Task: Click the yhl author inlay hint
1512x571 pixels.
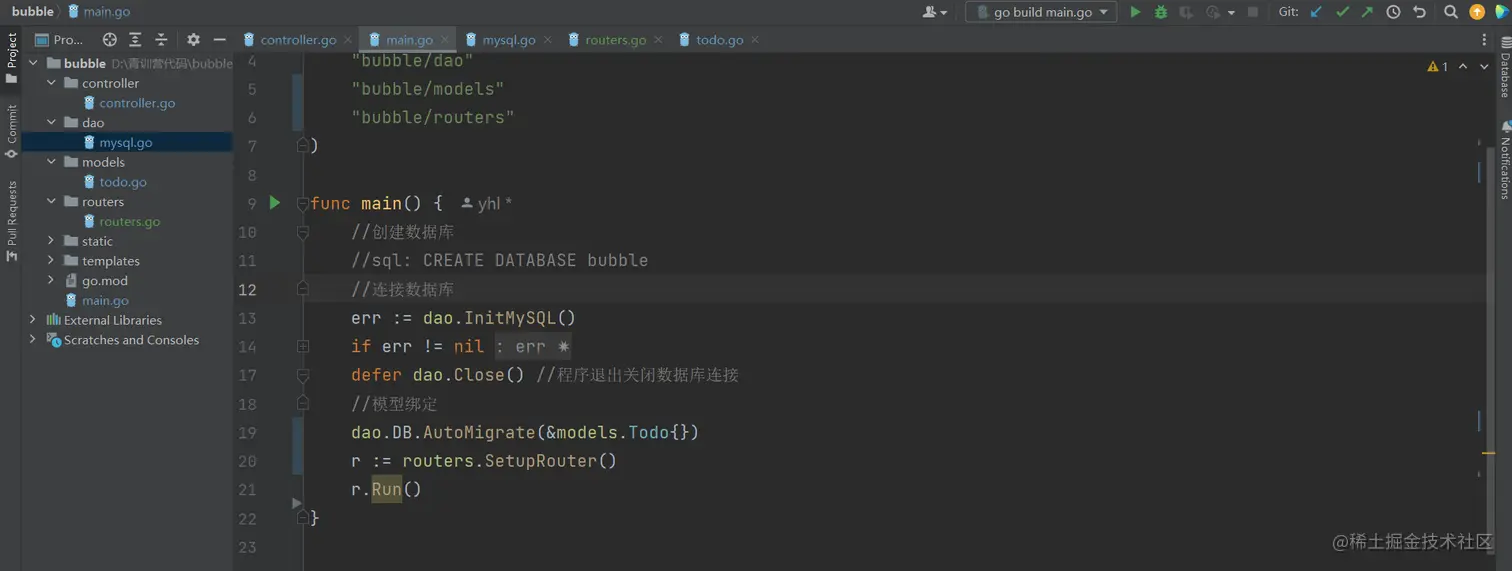Action: pyautogui.click(x=487, y=204)
